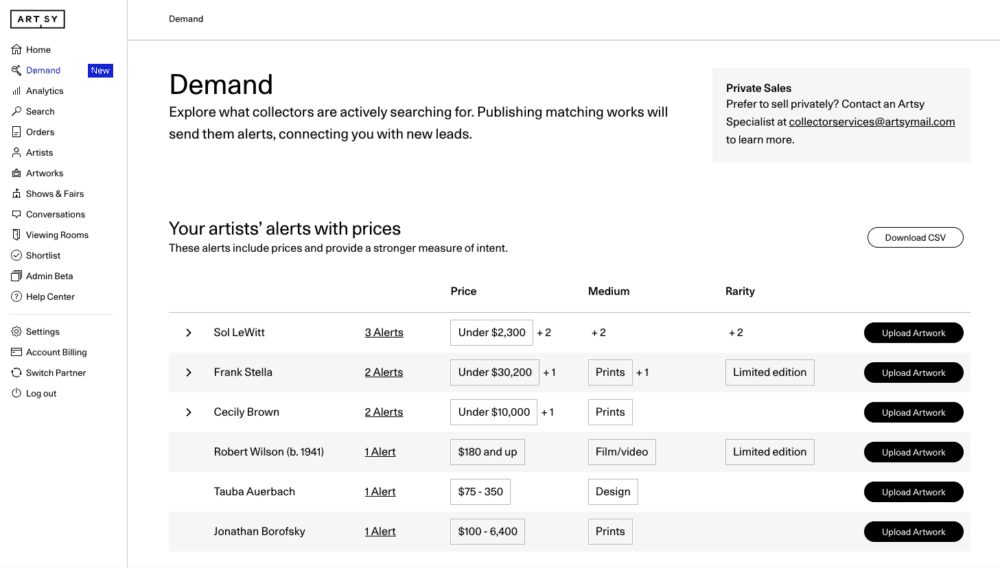
Task: Click the New badge beside Demand
Action: tap(100, 70)
